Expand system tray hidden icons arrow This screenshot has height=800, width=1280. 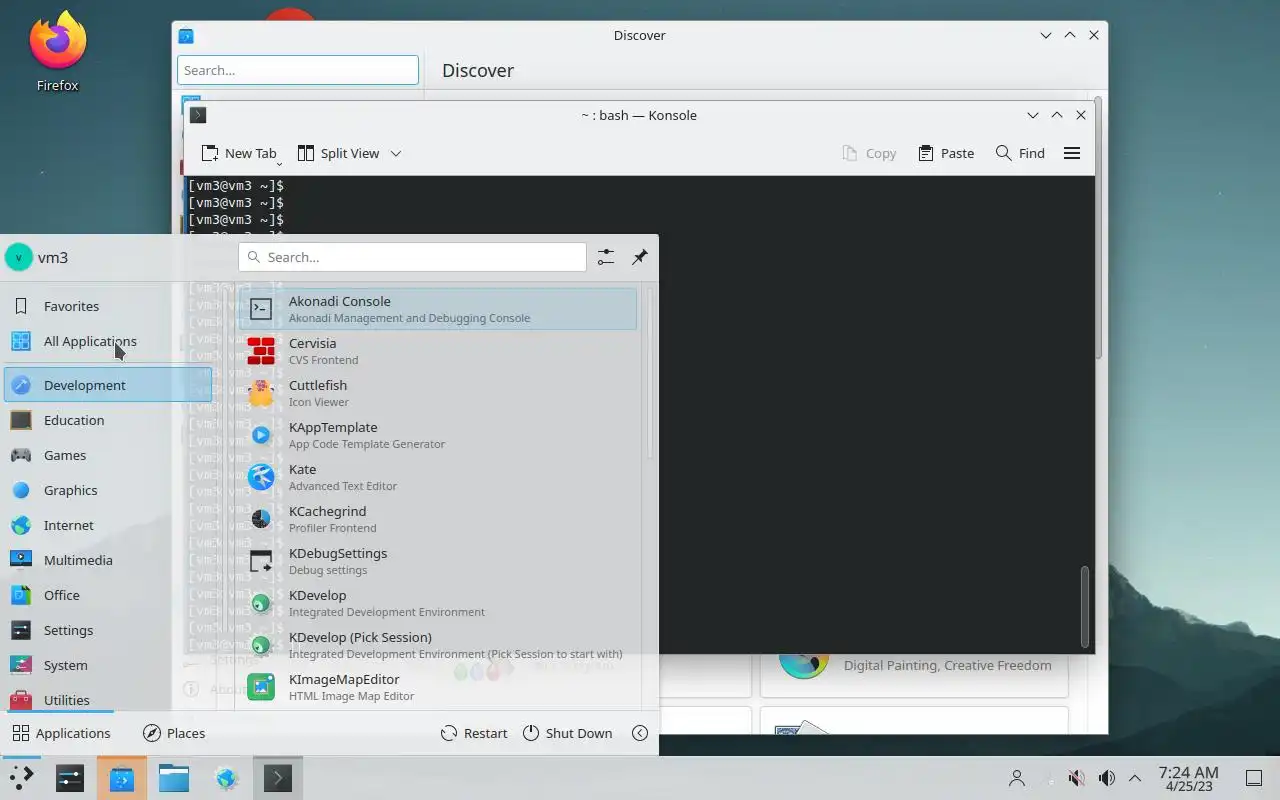[1135, 778]
